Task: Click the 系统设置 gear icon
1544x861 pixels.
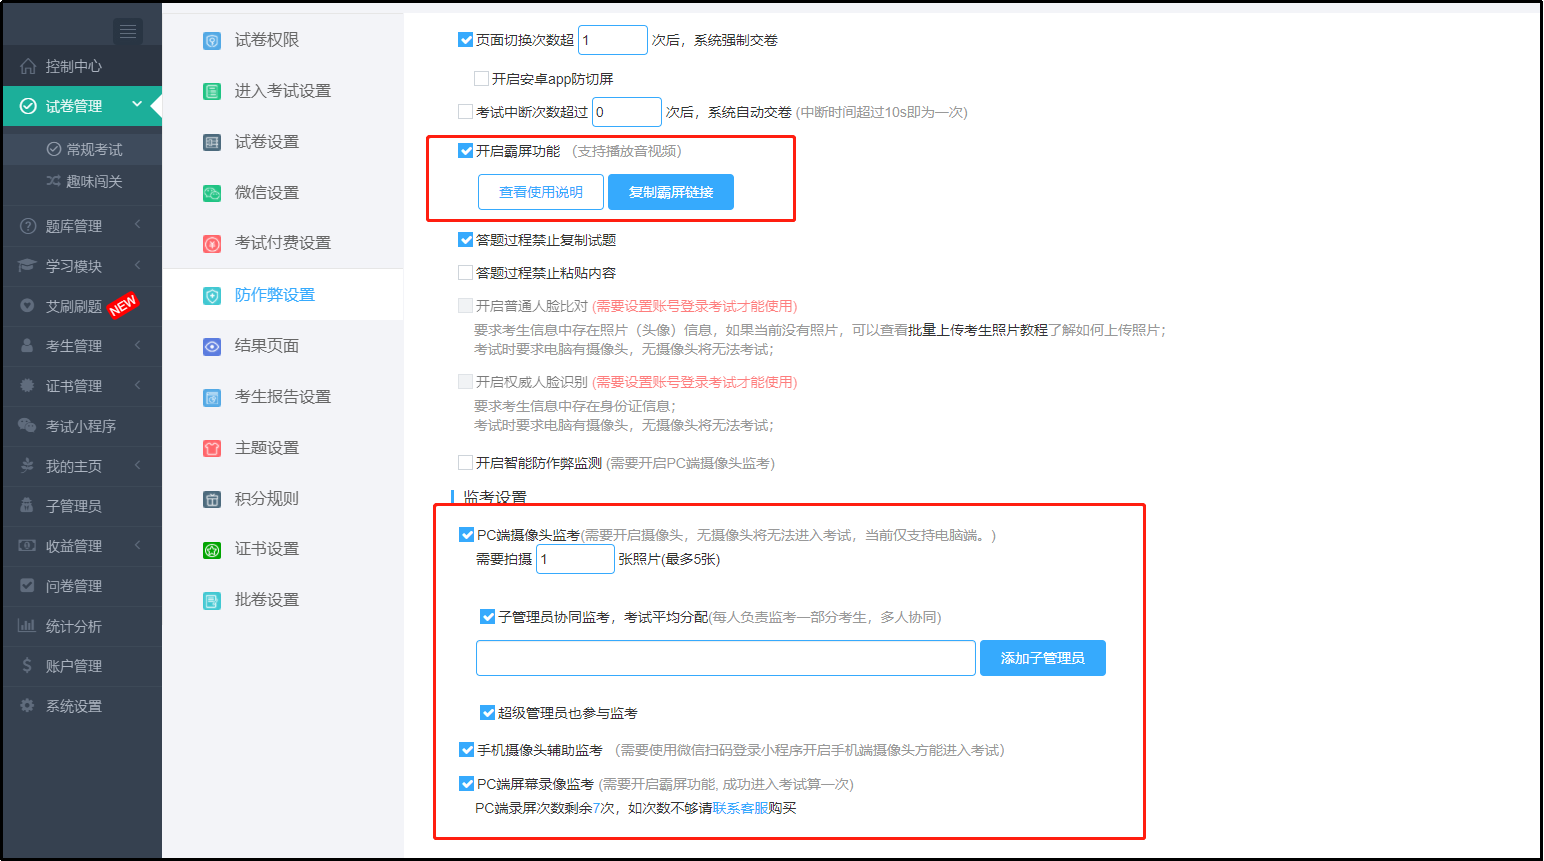Action: tap(27, 706)
